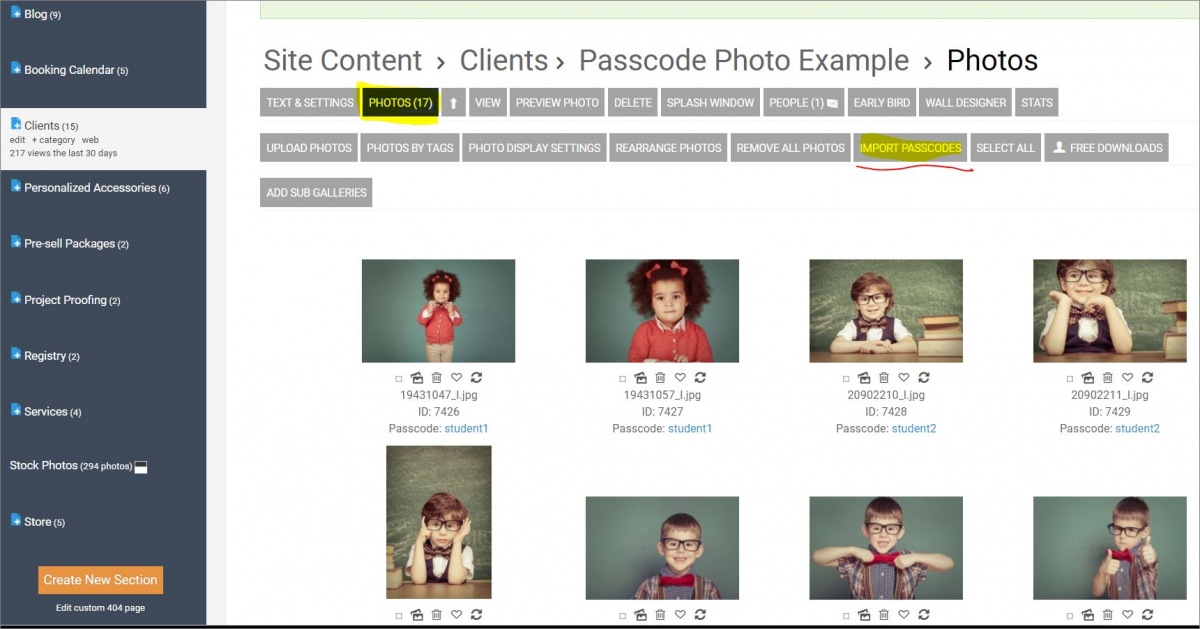The height and width of the screenshot is (629, 1200).
Task: Switch to the PHOTOS (17) tab
Action: tap(400, 102)
